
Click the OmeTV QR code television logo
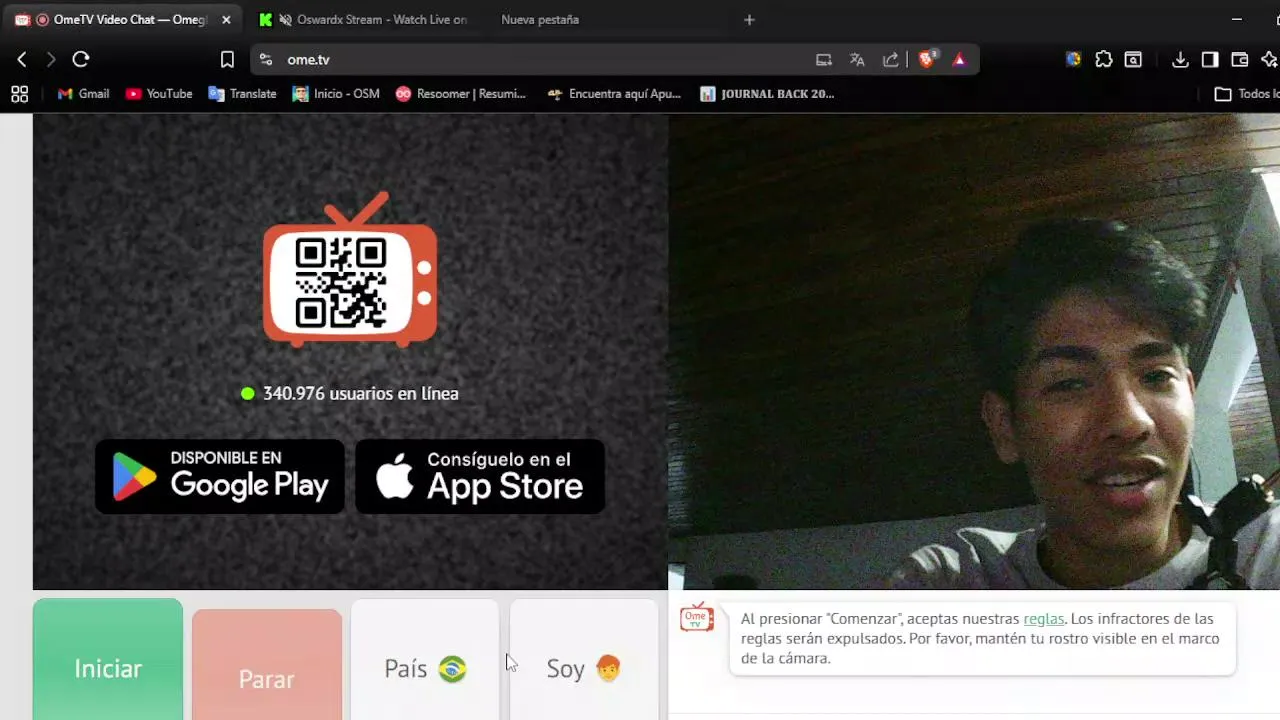tap(350, 270)
